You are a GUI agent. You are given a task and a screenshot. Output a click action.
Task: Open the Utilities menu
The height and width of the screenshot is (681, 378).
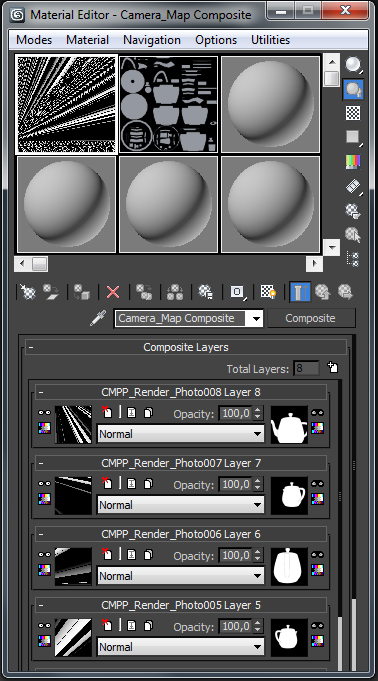[x=270, y=40]
